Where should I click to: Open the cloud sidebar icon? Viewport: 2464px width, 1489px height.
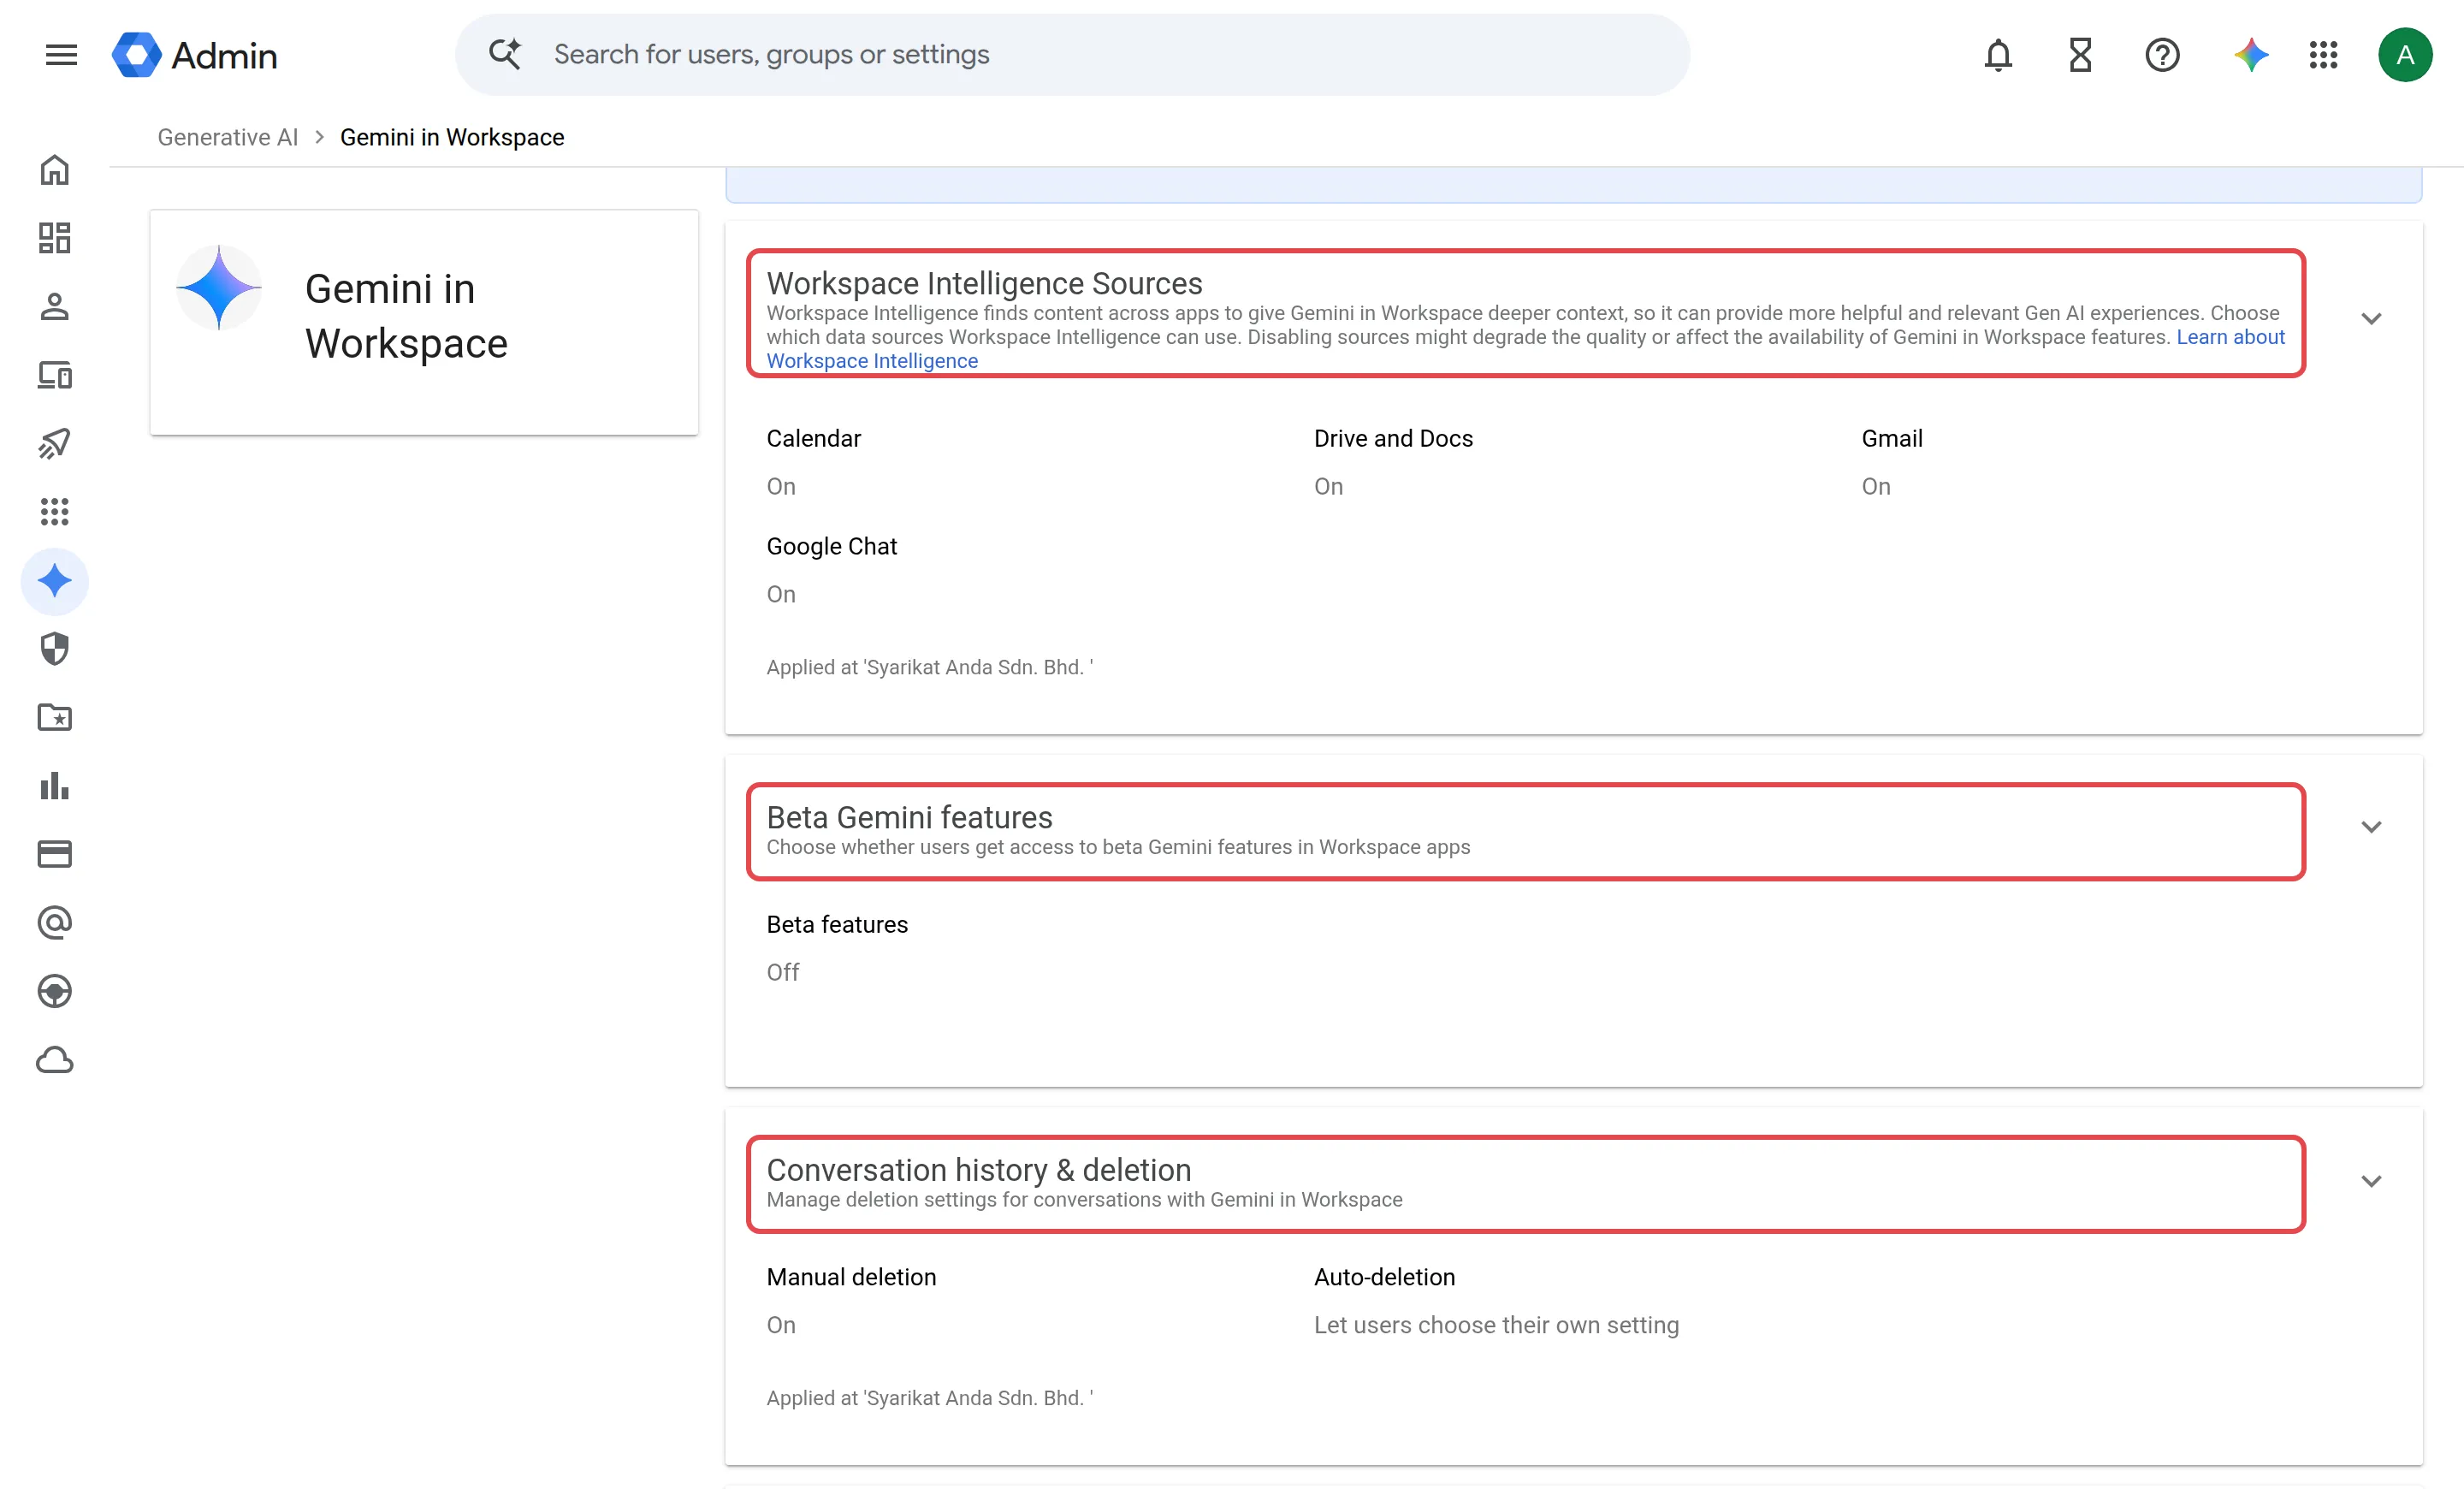[x=54, y=1059]
